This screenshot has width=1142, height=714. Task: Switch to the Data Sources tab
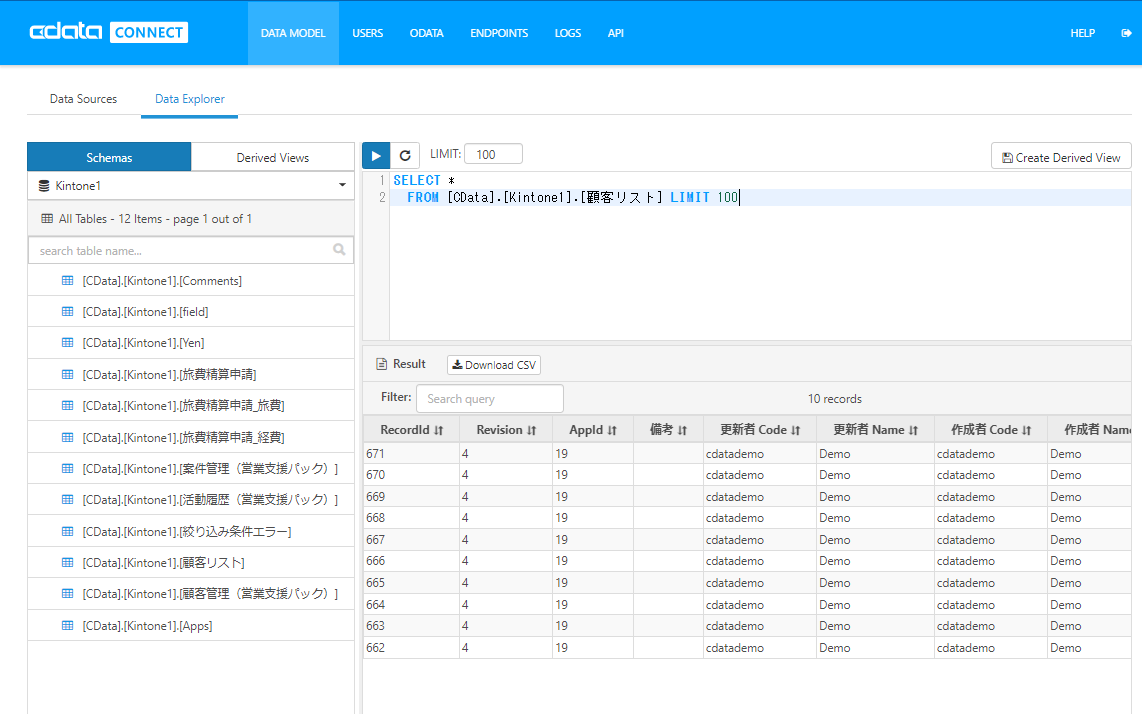click(x=83, y=99)
